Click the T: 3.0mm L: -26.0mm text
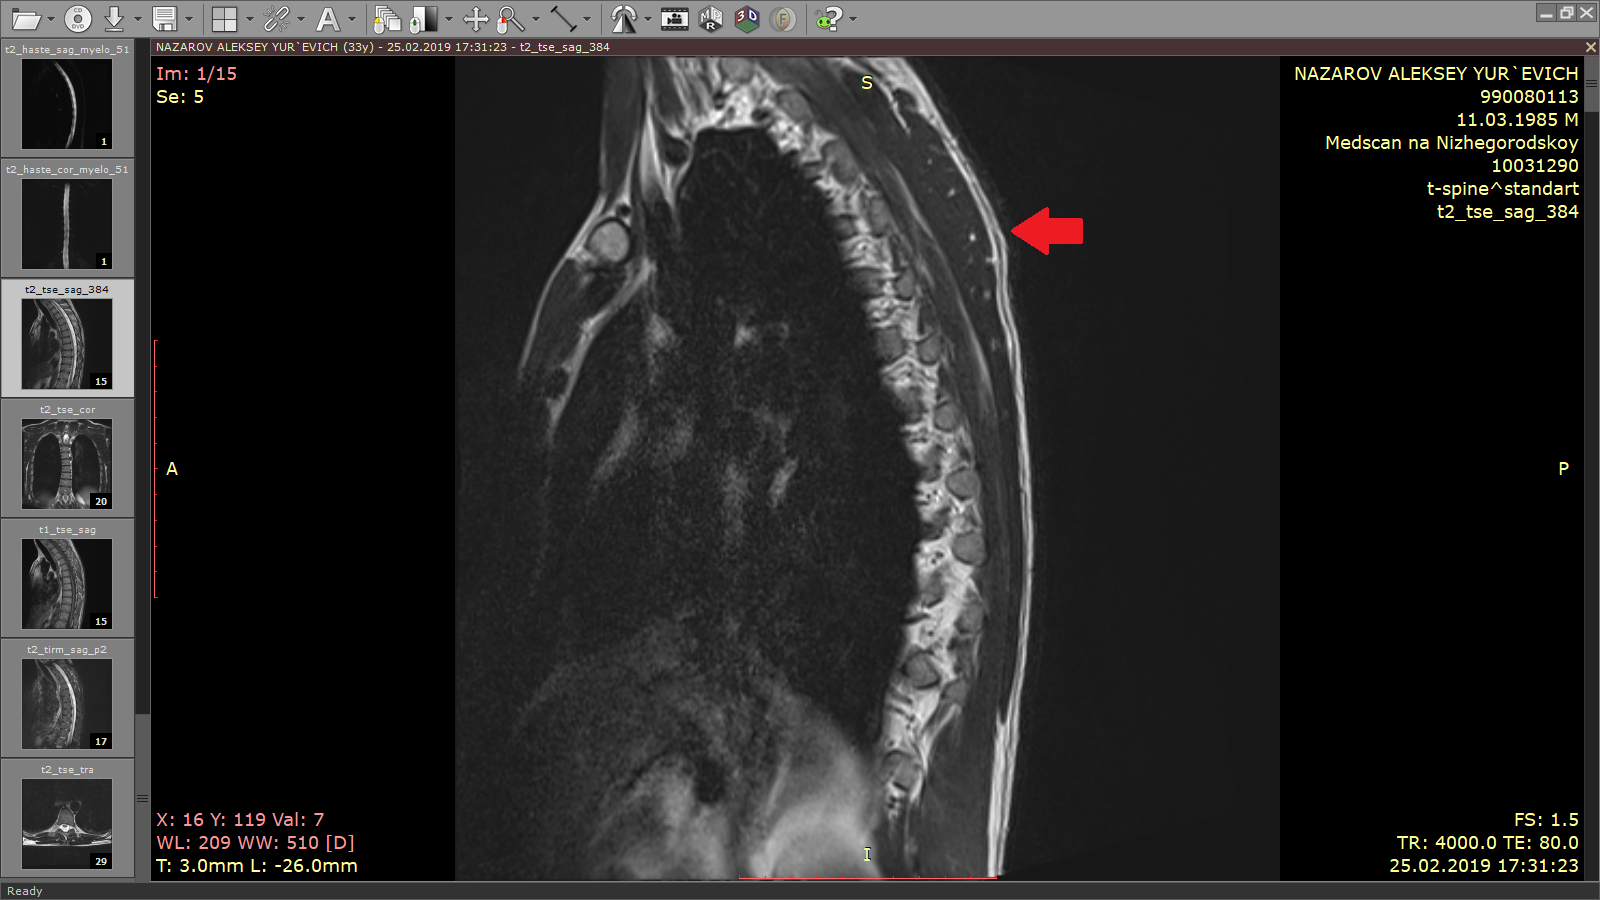 pos(257,866)
